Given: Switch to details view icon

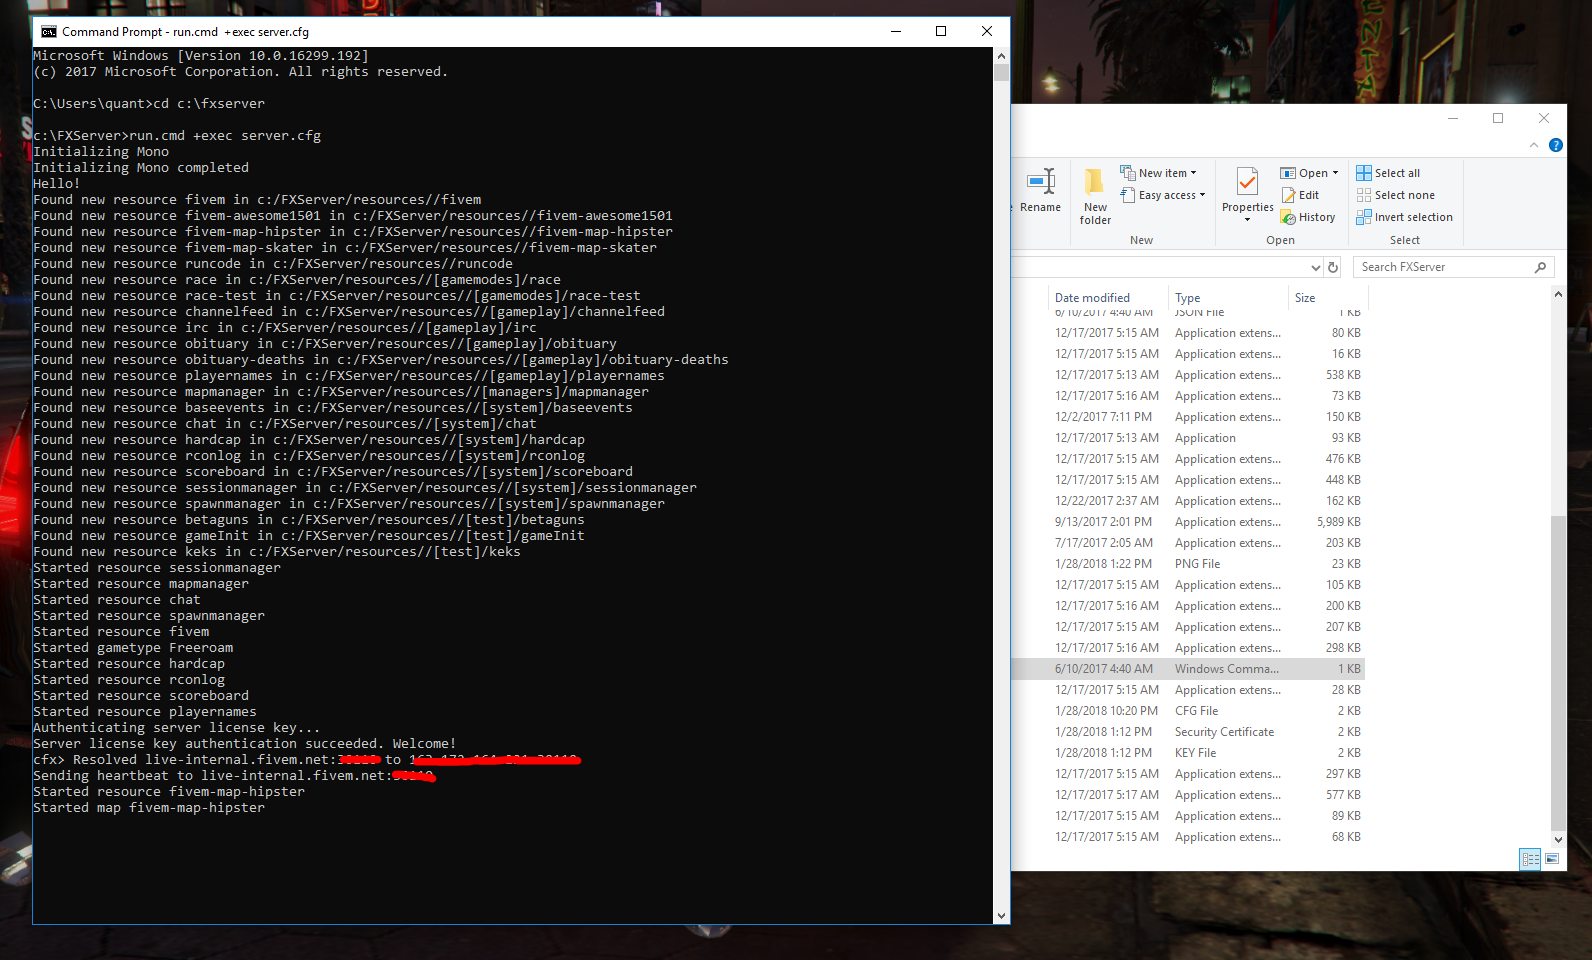Looking at the screenshot, I should pos(1530,859).
